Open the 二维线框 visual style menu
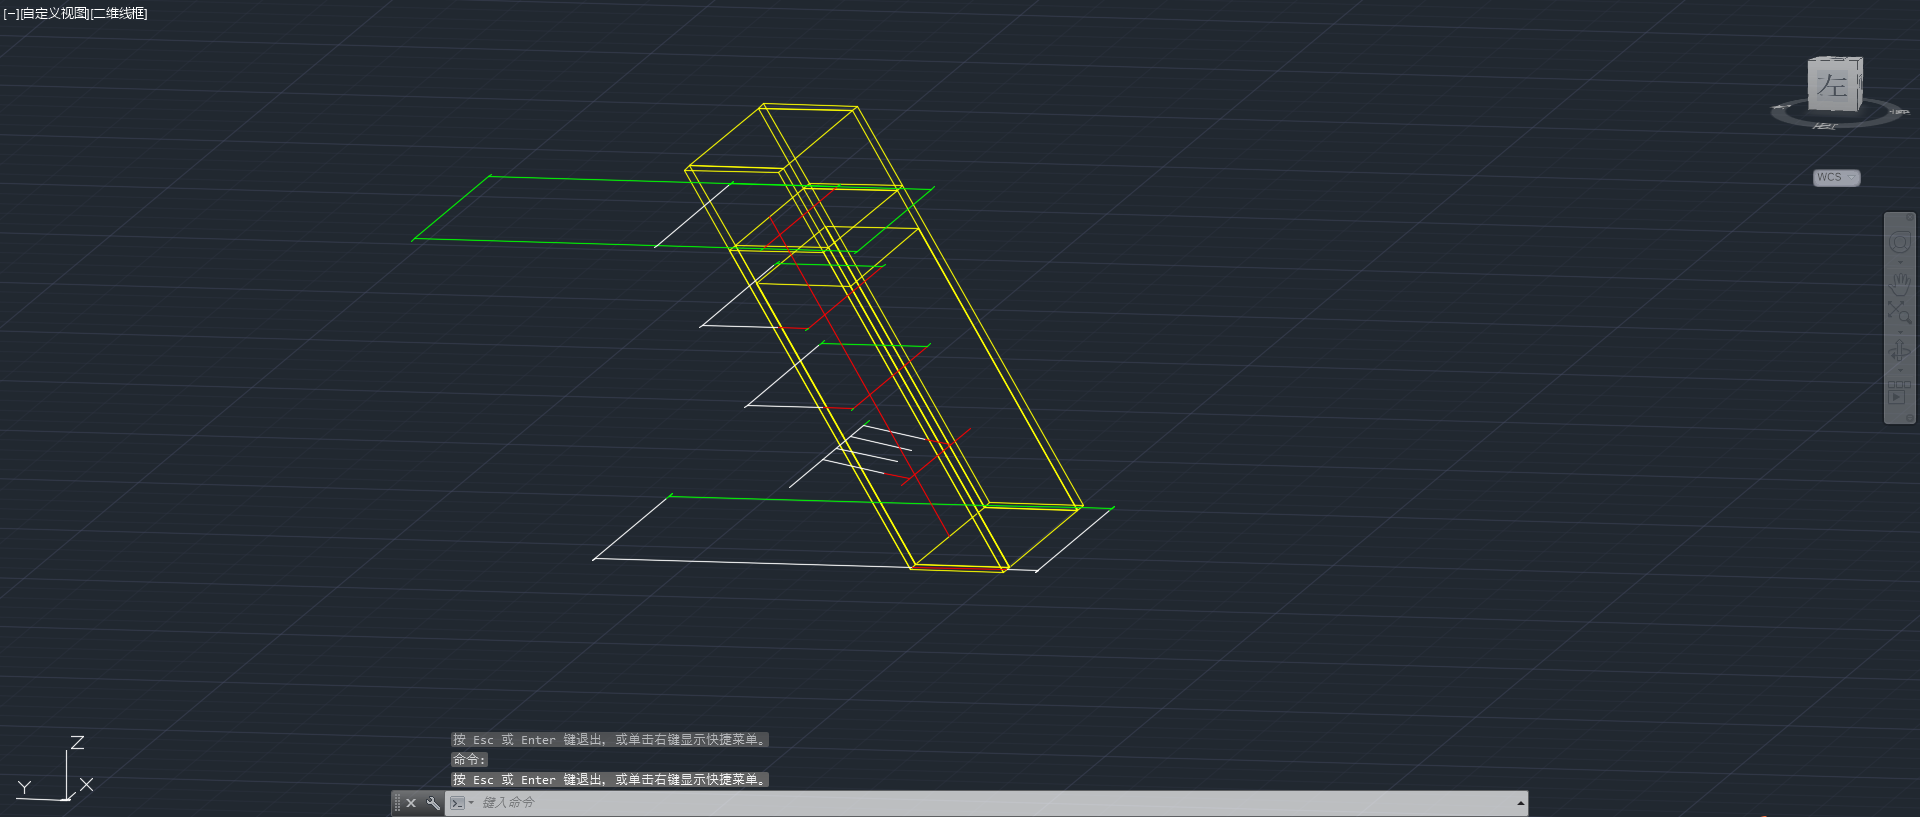This screenshot has width=1920, height=817. 119,13
